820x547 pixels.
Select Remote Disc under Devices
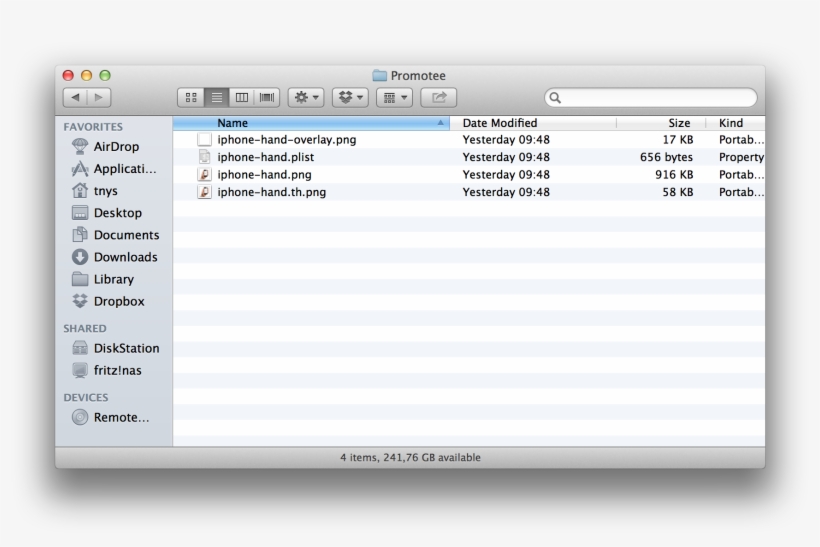[114, 417]
